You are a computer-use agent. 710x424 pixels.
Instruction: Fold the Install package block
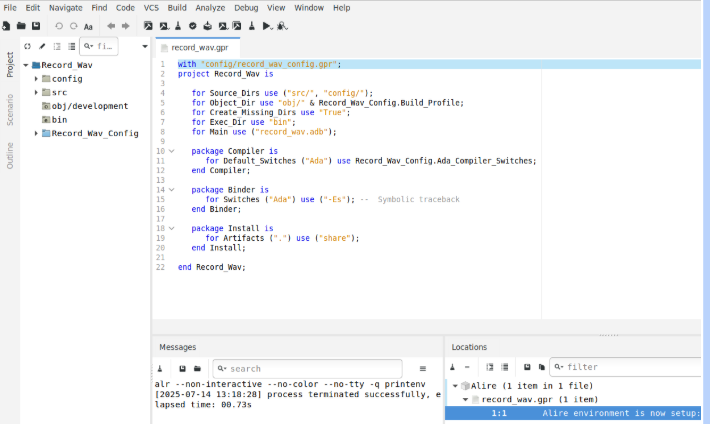pos(172,228)
